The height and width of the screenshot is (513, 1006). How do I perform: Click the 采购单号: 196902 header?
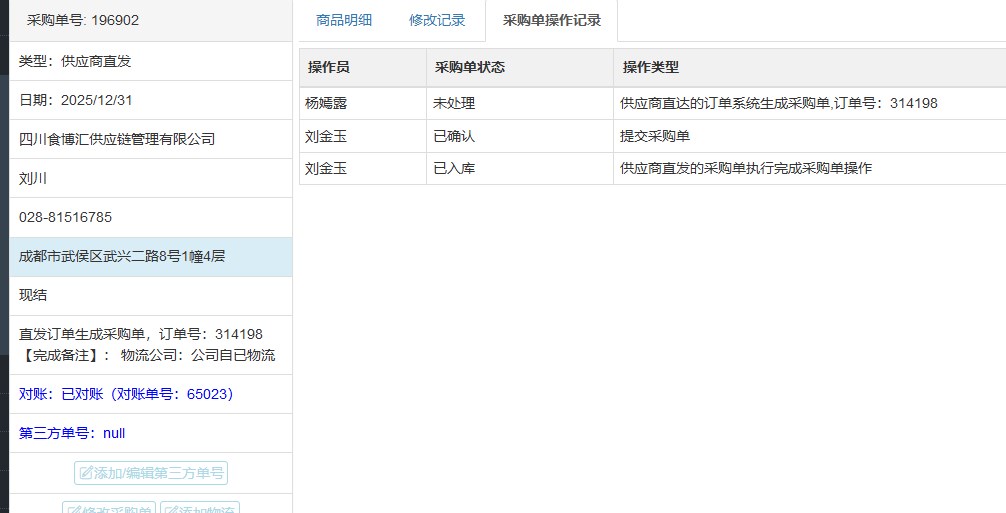pos(82,20)
